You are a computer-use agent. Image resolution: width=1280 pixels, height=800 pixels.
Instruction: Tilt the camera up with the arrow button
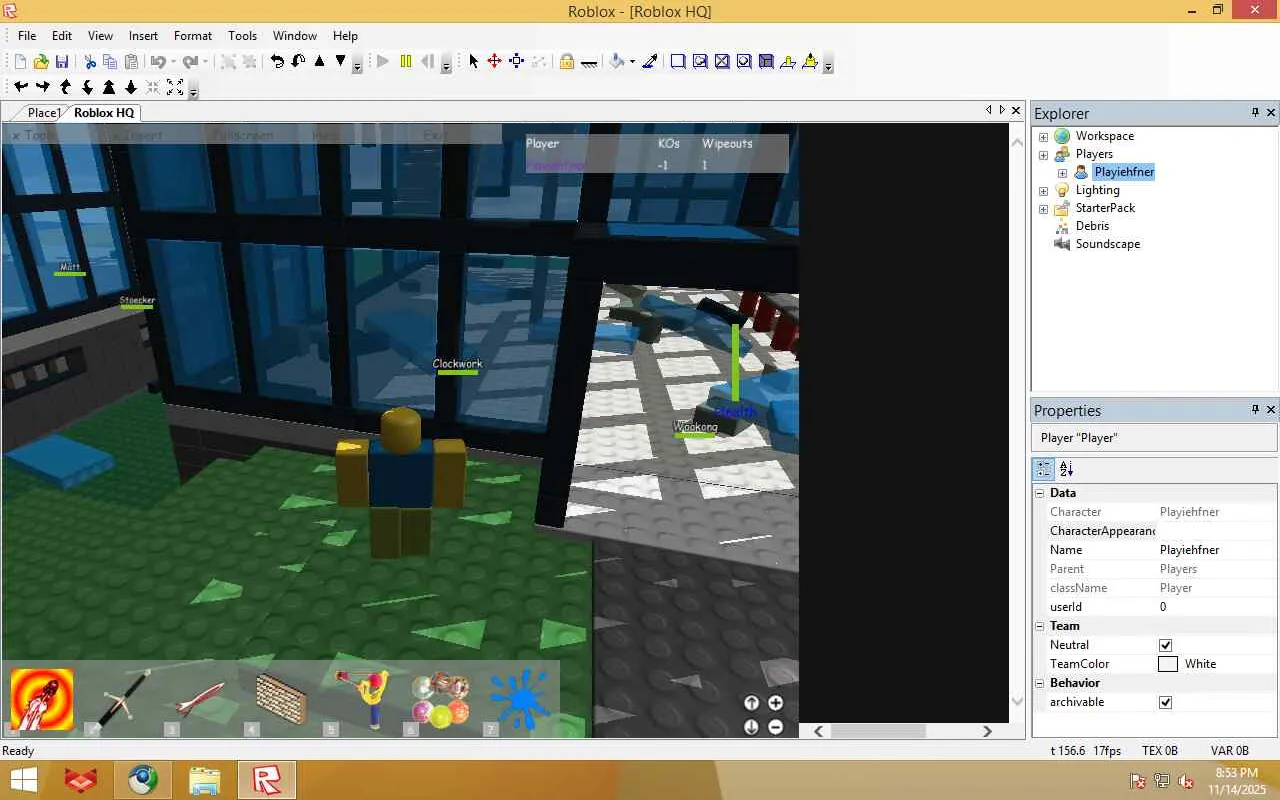click(x=751, y=703)
